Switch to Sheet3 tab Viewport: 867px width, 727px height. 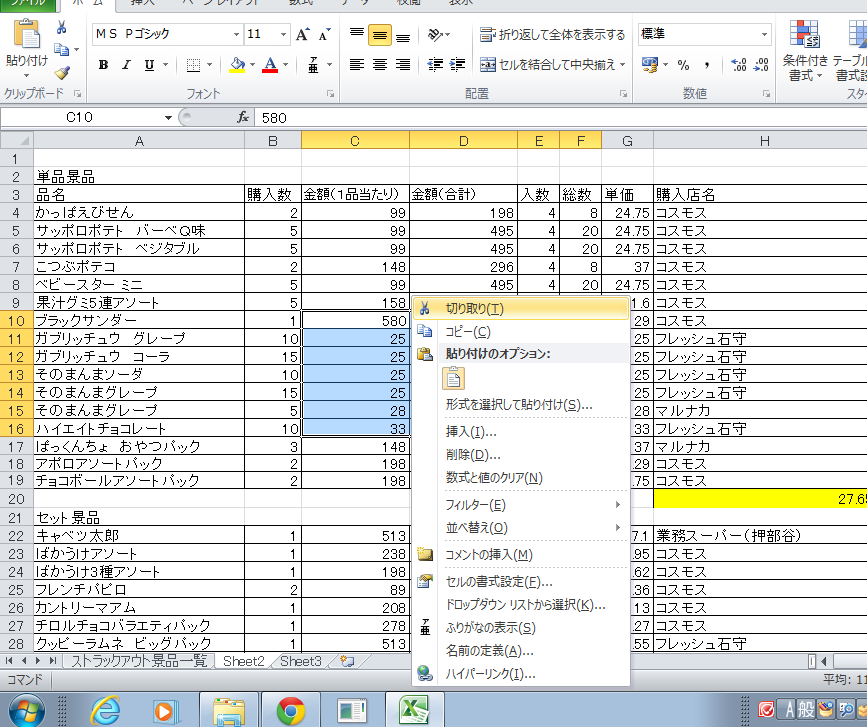tap(300, 661)
